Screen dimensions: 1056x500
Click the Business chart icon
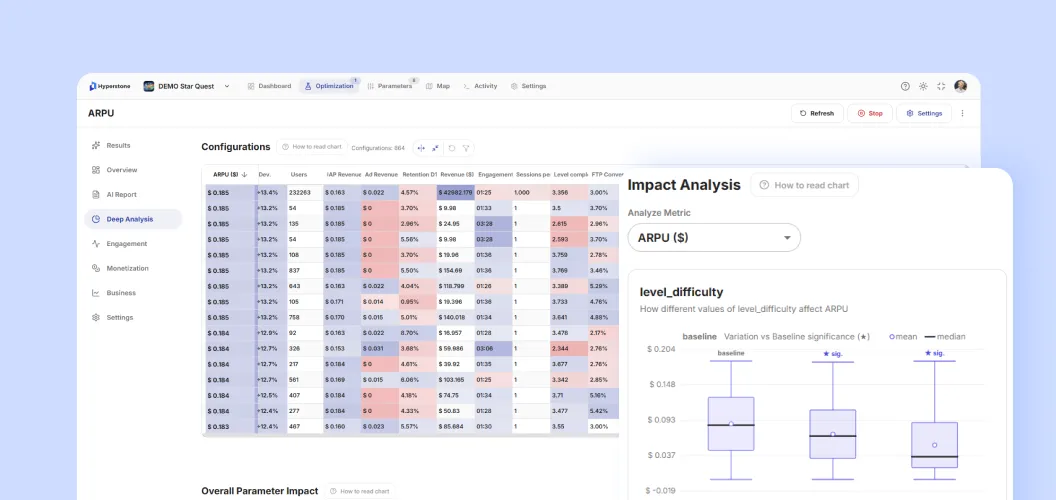(x=96, y=293)
